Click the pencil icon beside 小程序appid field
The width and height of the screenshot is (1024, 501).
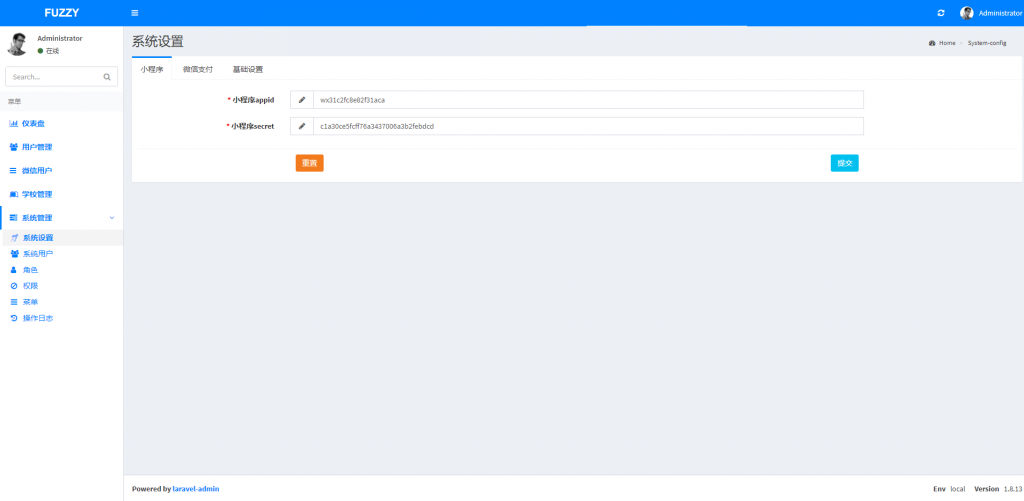coord(302,100)
